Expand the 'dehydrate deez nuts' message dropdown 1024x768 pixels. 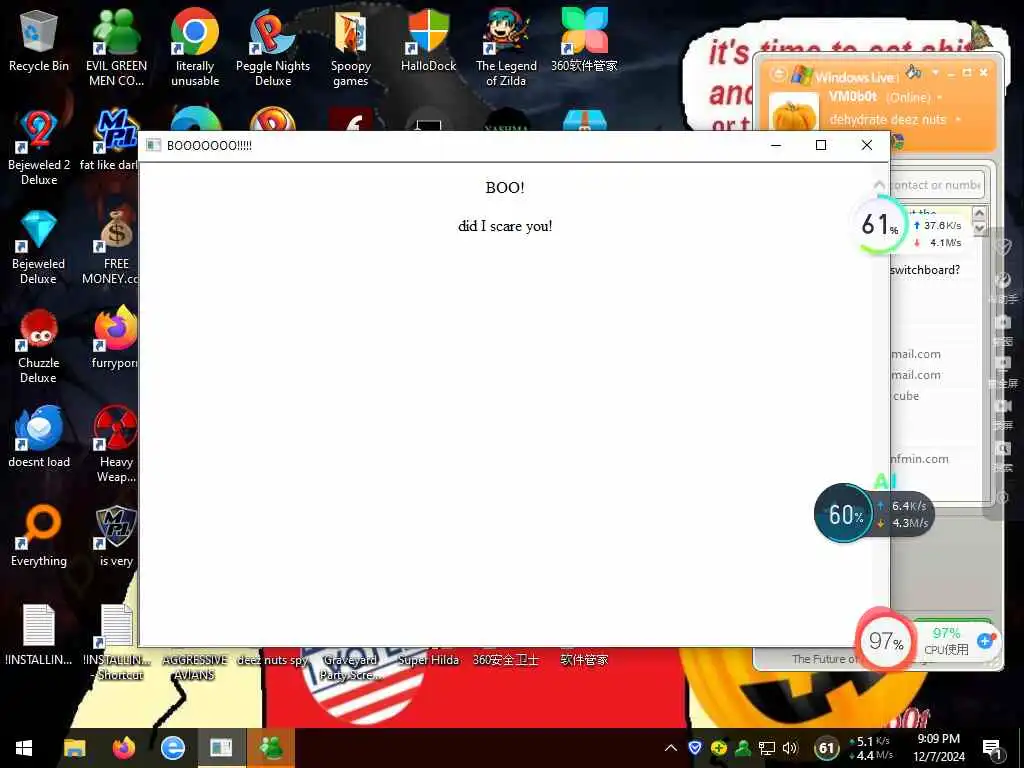[x=958, y=120]
